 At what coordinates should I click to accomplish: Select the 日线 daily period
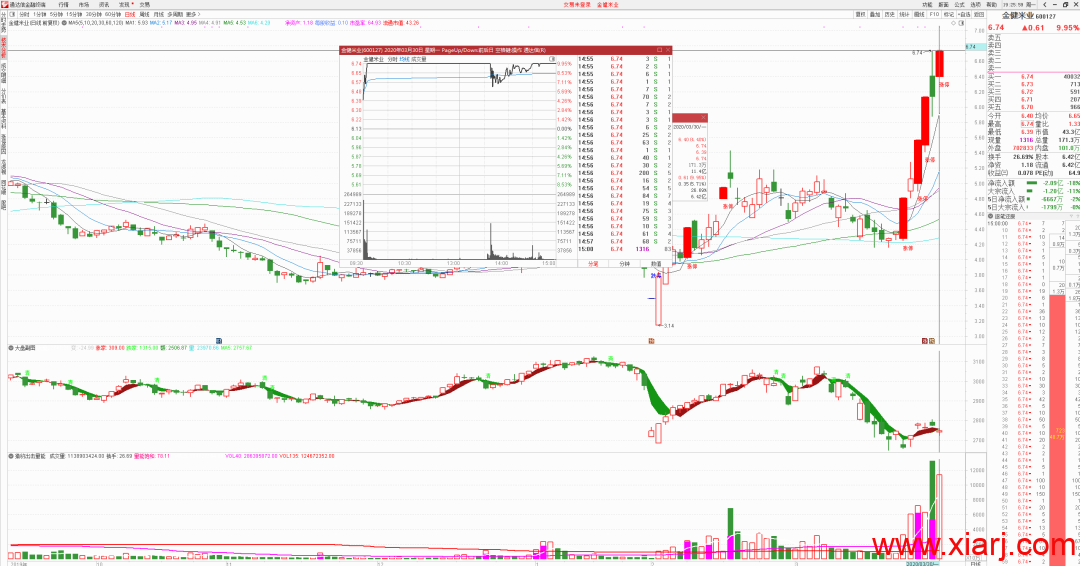pyautogui.click(x=129, y=14)
